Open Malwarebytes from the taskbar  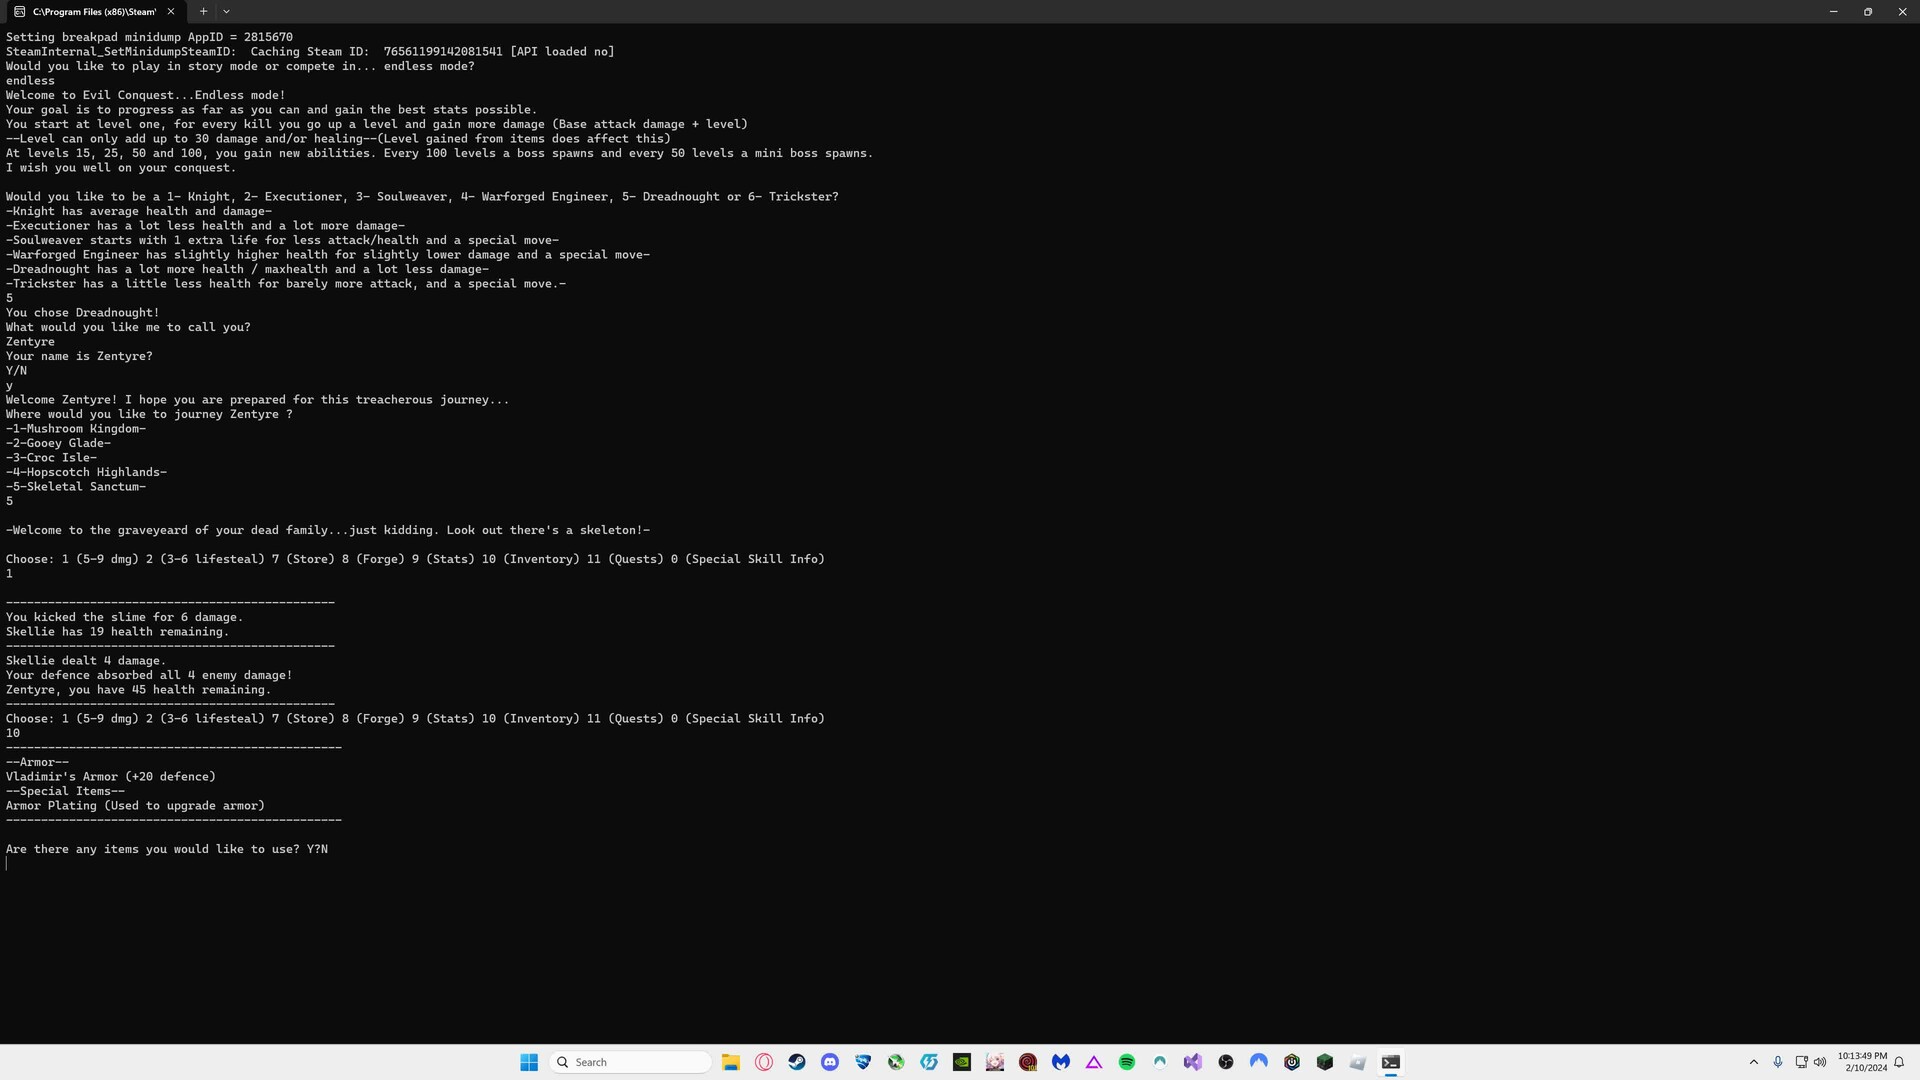(1061, 1062)
